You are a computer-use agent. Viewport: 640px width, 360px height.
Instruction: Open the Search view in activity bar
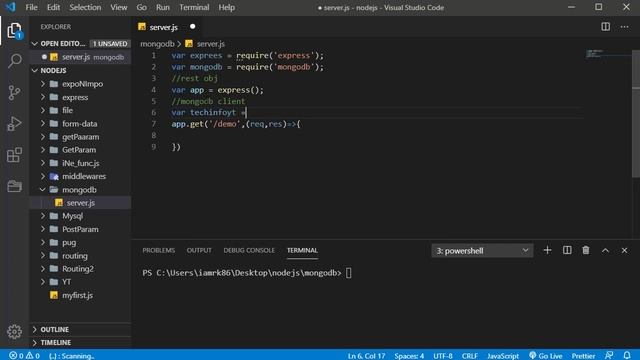[x=14, y=61]
